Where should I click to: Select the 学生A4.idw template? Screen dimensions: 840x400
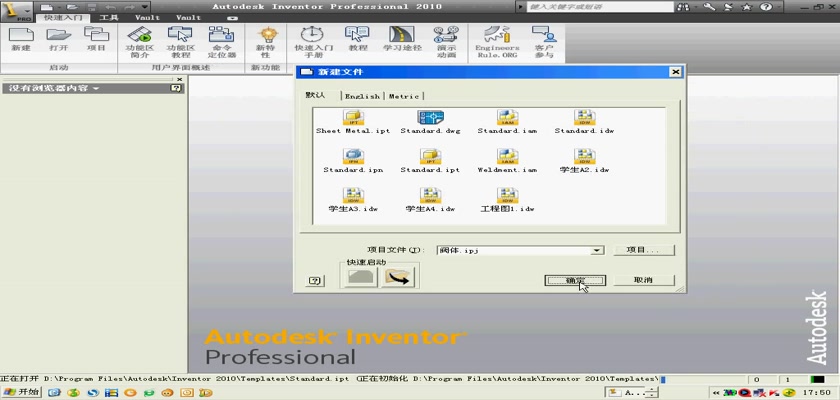(x=430, y=200)
